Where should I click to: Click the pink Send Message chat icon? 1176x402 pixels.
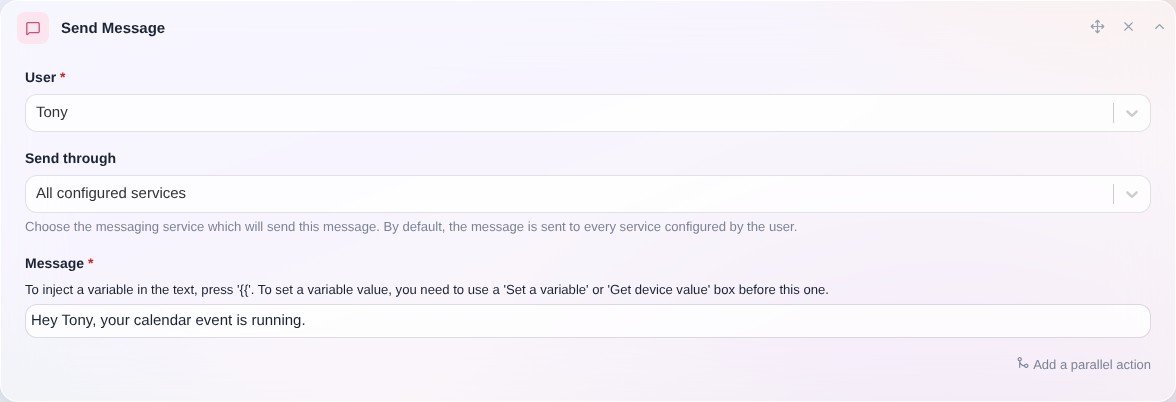33,28
